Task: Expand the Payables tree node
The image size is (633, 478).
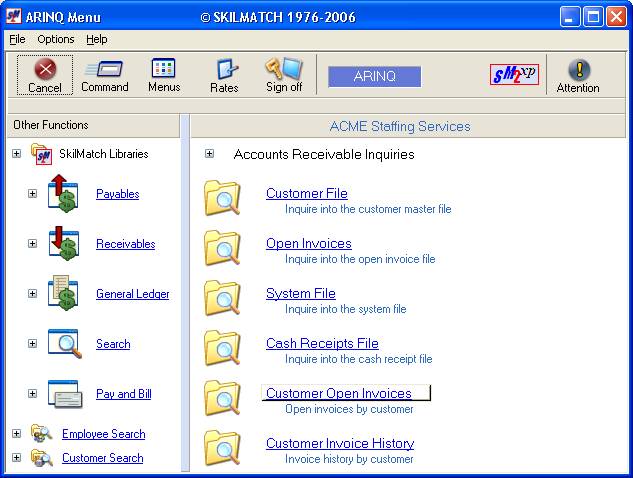Action: click(33, 193)
